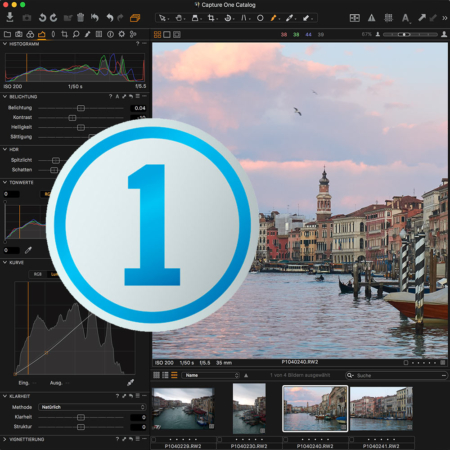Open the Output gear tool tab
Screen dimensions: 450x450
click(122, 34)
